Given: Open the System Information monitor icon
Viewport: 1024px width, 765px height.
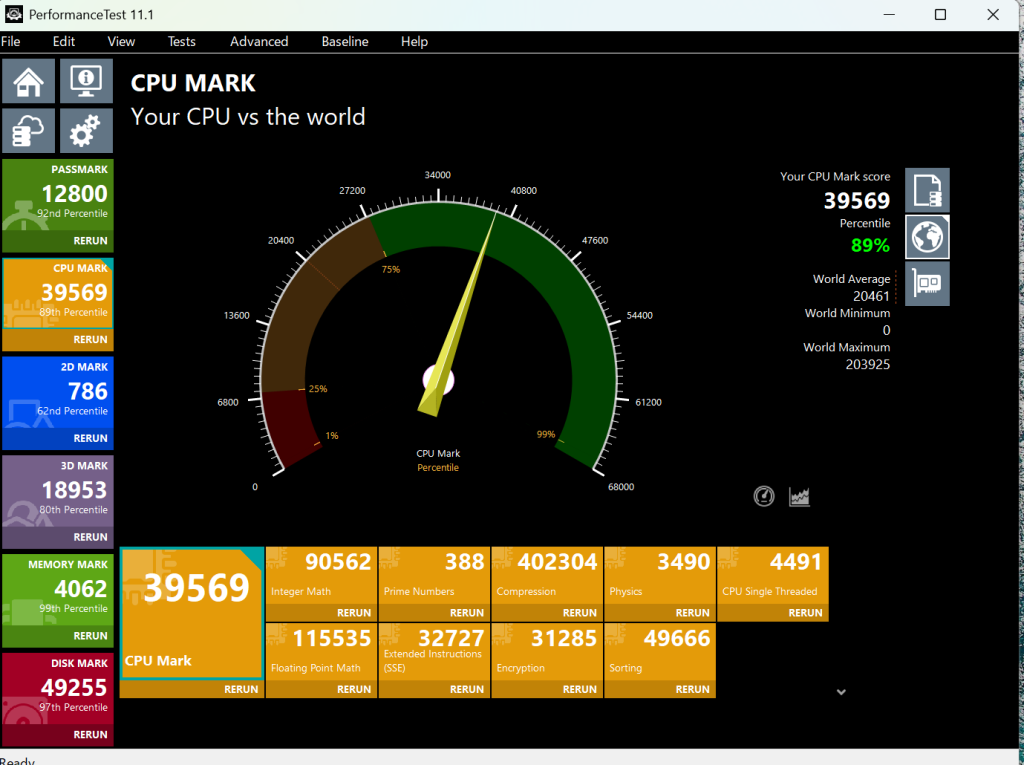Looking at the screenshot, I should pyautogui.click(x=86, y=81).
